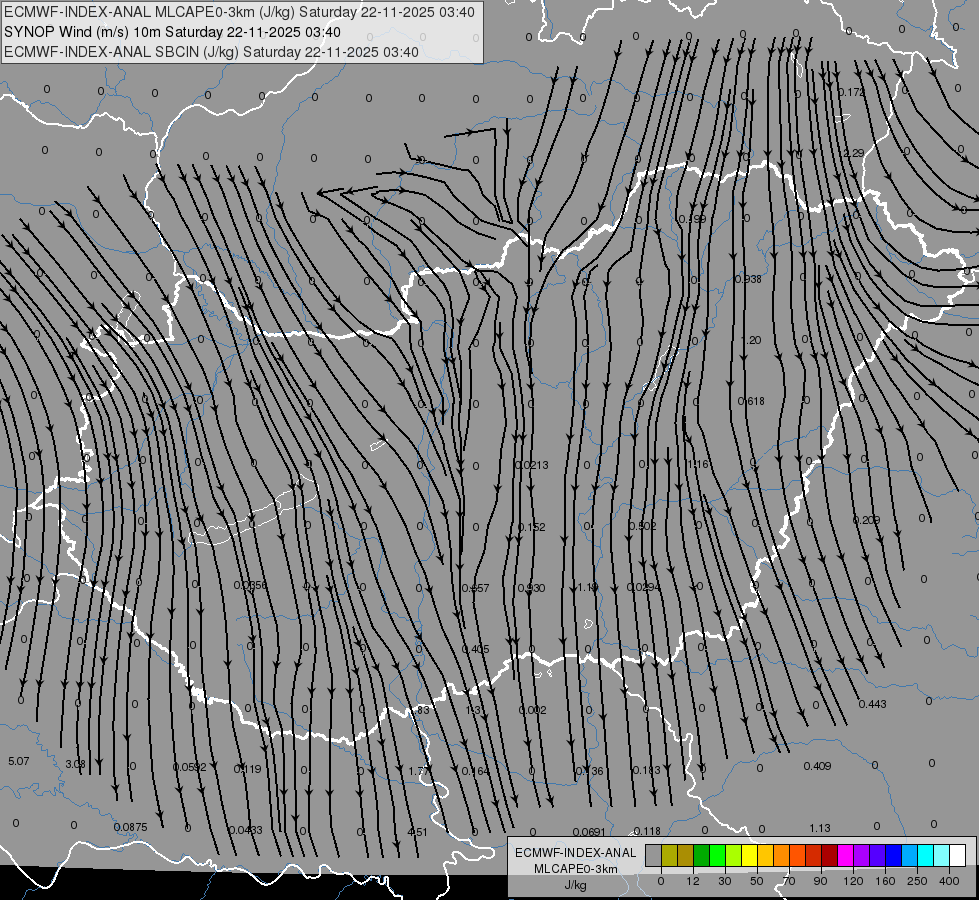Select the map value 0.0294
Viewport: 979px width, 900px height.
pos(644,587)
